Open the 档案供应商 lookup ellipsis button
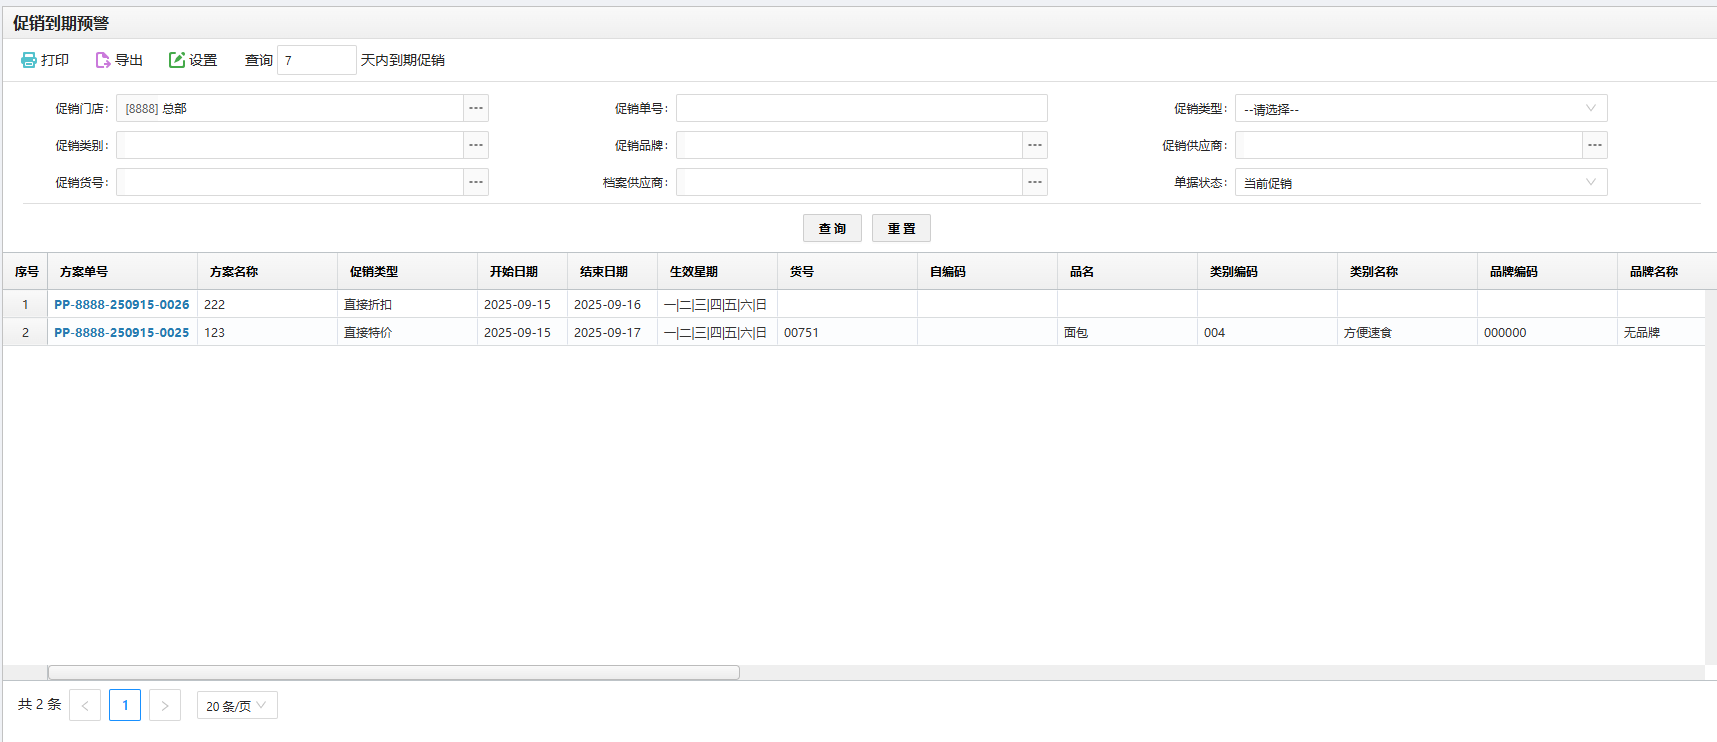 click(1035, 182)
